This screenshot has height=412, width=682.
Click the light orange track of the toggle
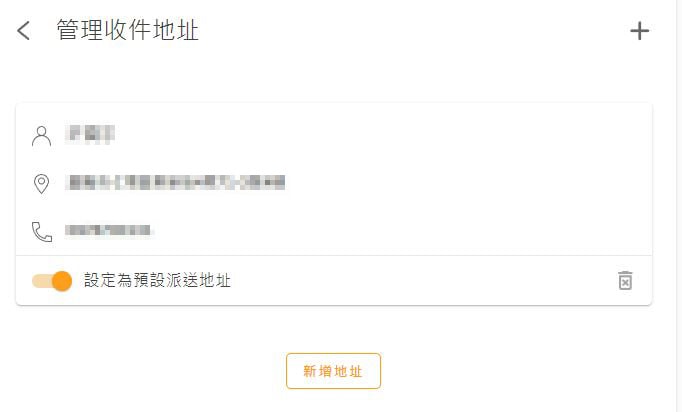40,281
